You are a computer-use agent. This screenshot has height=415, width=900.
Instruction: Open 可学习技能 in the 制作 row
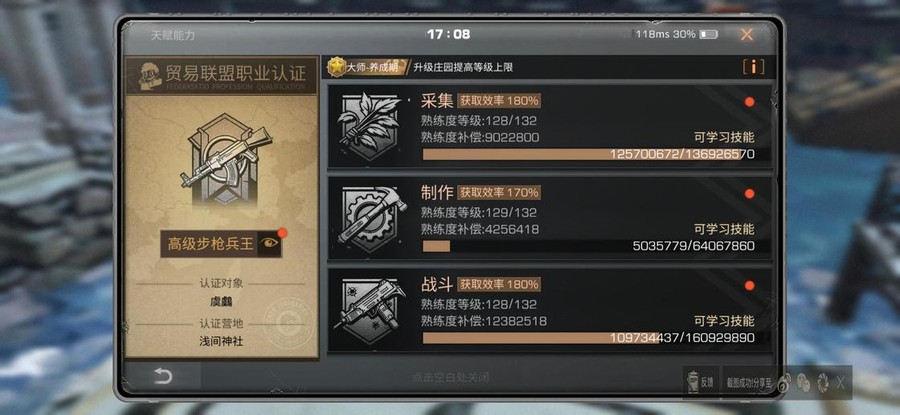tap(724, 229)
